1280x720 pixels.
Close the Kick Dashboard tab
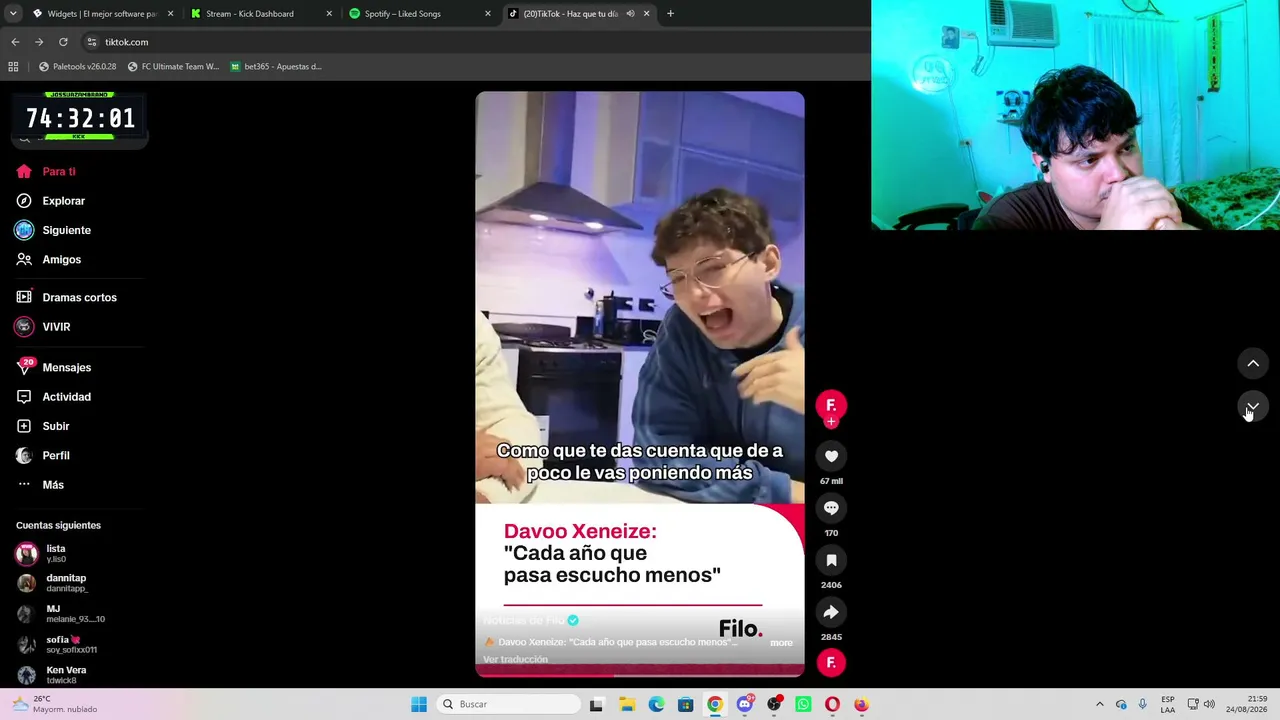(329, 14)
